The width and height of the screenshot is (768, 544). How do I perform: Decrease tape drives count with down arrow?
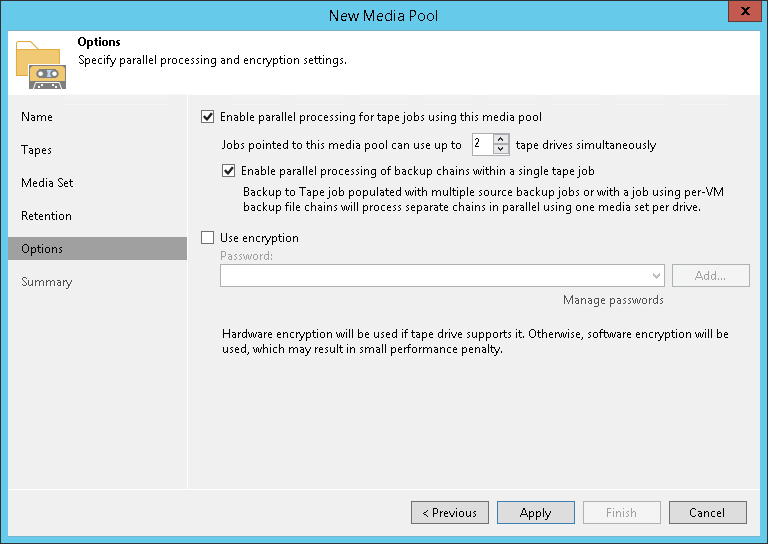click(502, 149)
